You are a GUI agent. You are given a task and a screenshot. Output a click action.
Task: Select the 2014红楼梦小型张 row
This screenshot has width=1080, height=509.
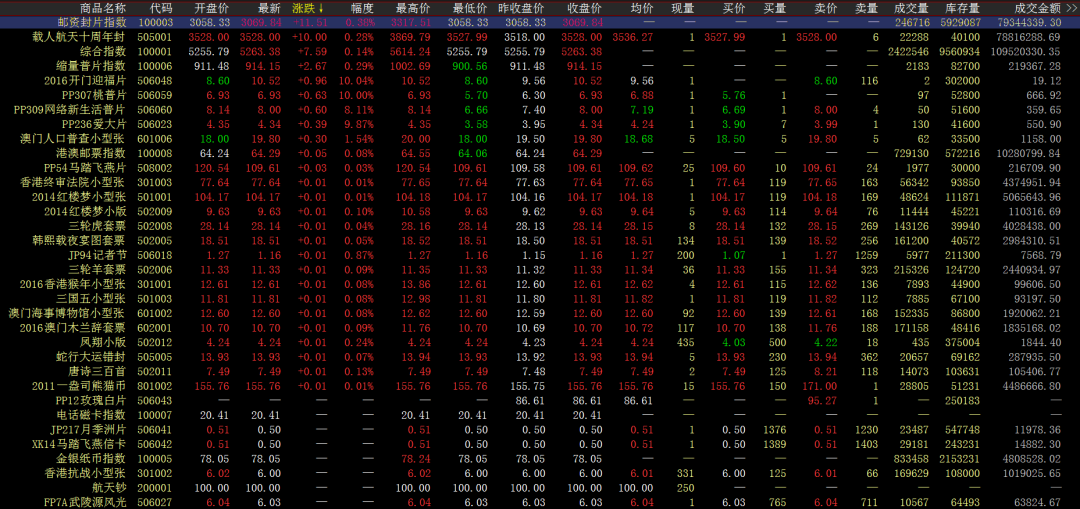(540, 196)
